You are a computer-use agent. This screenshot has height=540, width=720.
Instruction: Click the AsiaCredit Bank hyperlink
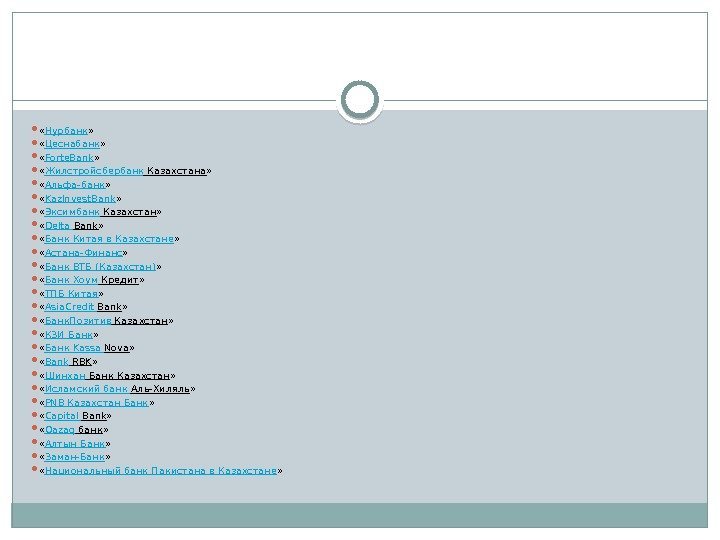83,307
